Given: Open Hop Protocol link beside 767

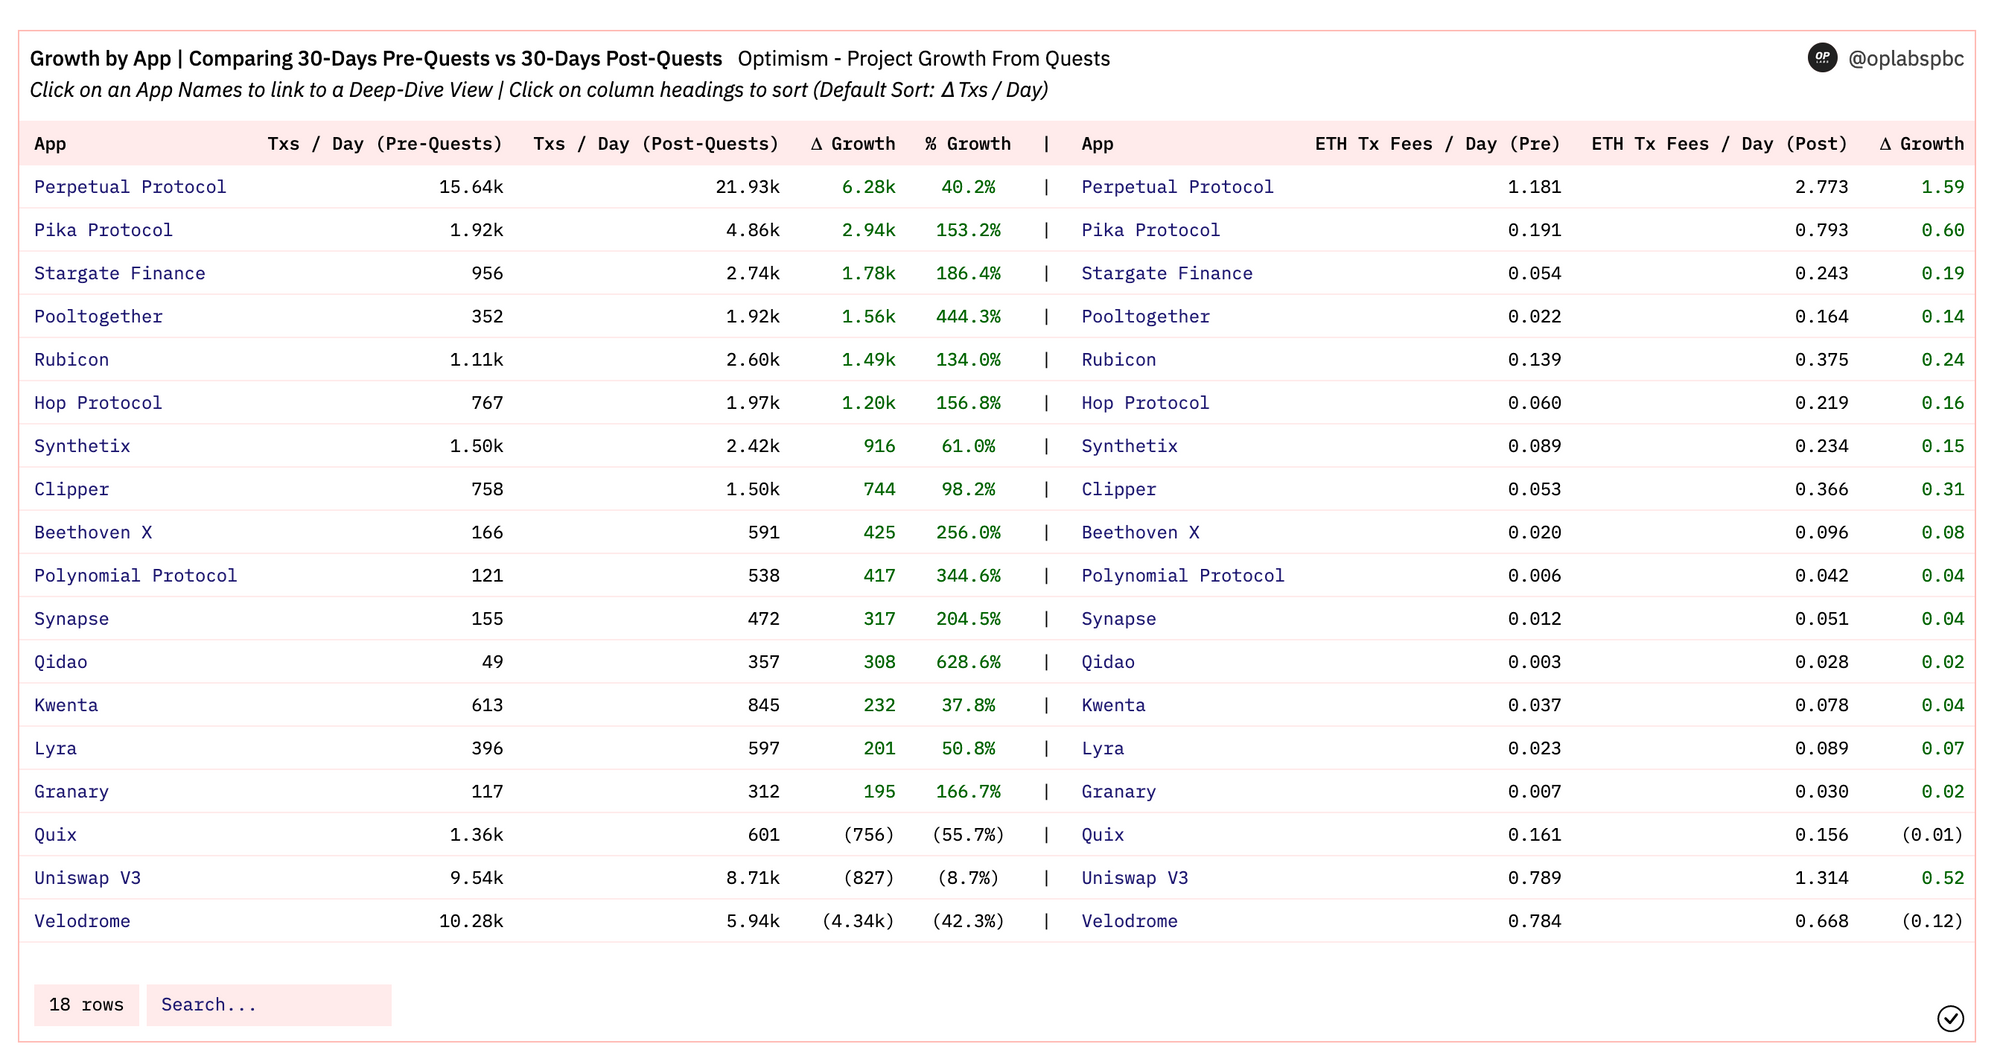Looking at the screenshot, I should tap(98, 403).
